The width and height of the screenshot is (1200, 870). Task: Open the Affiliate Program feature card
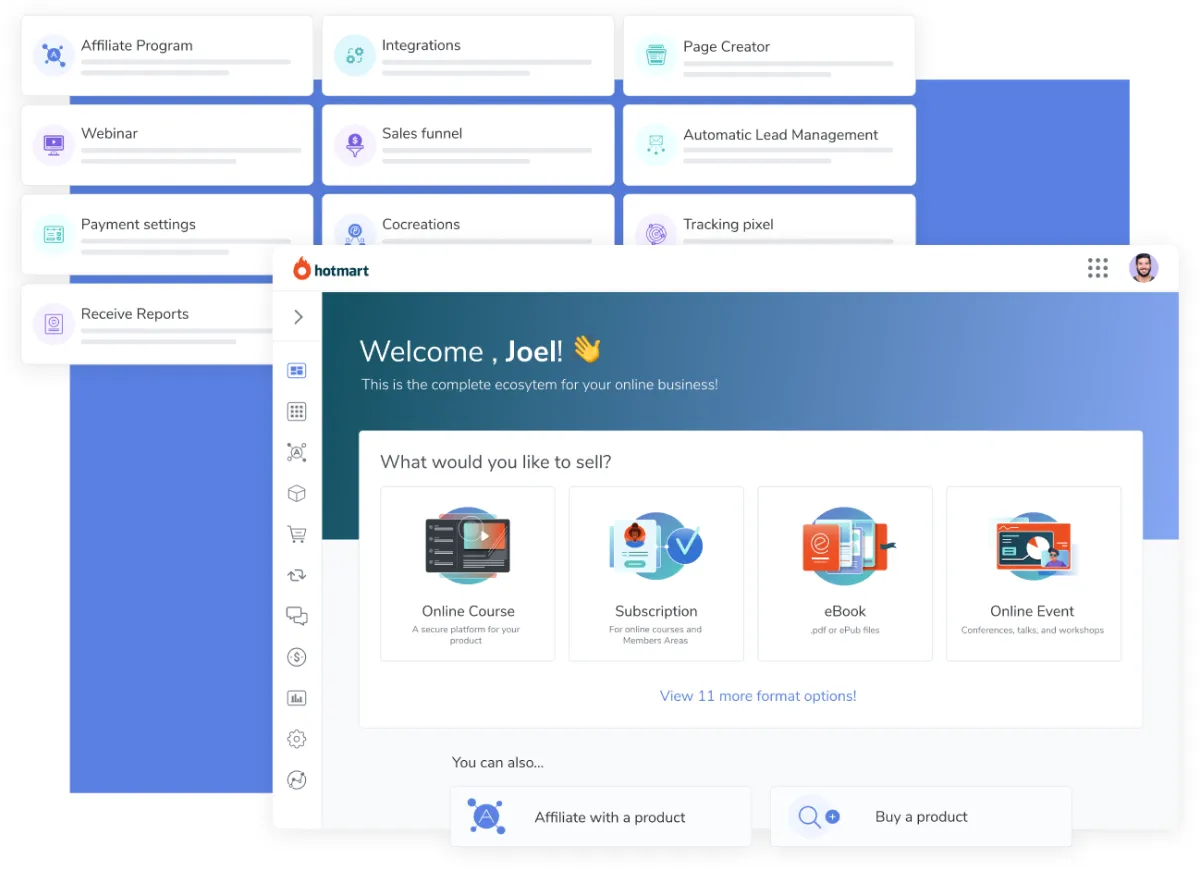[166, 55]
